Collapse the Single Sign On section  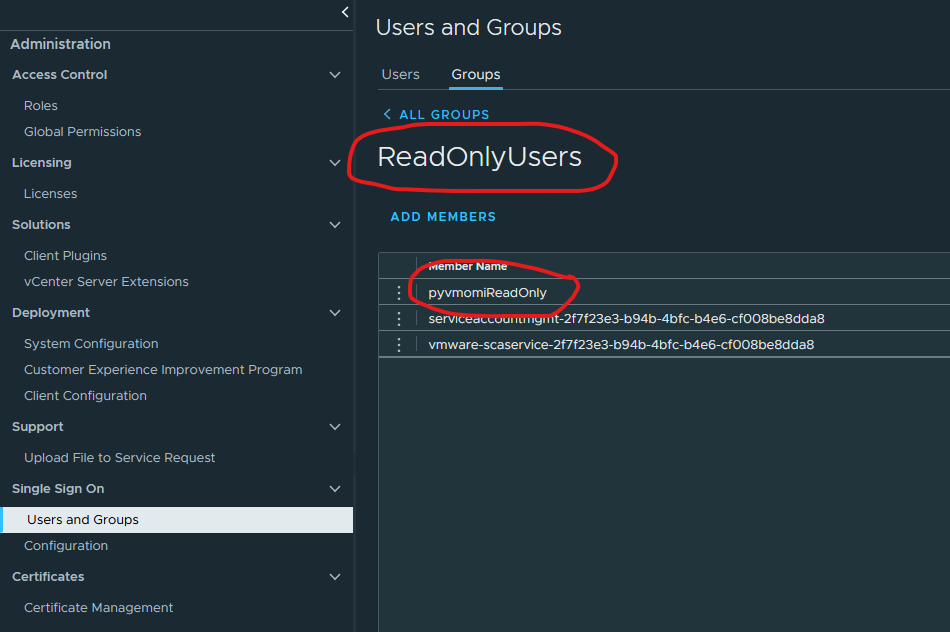[334, 488]
